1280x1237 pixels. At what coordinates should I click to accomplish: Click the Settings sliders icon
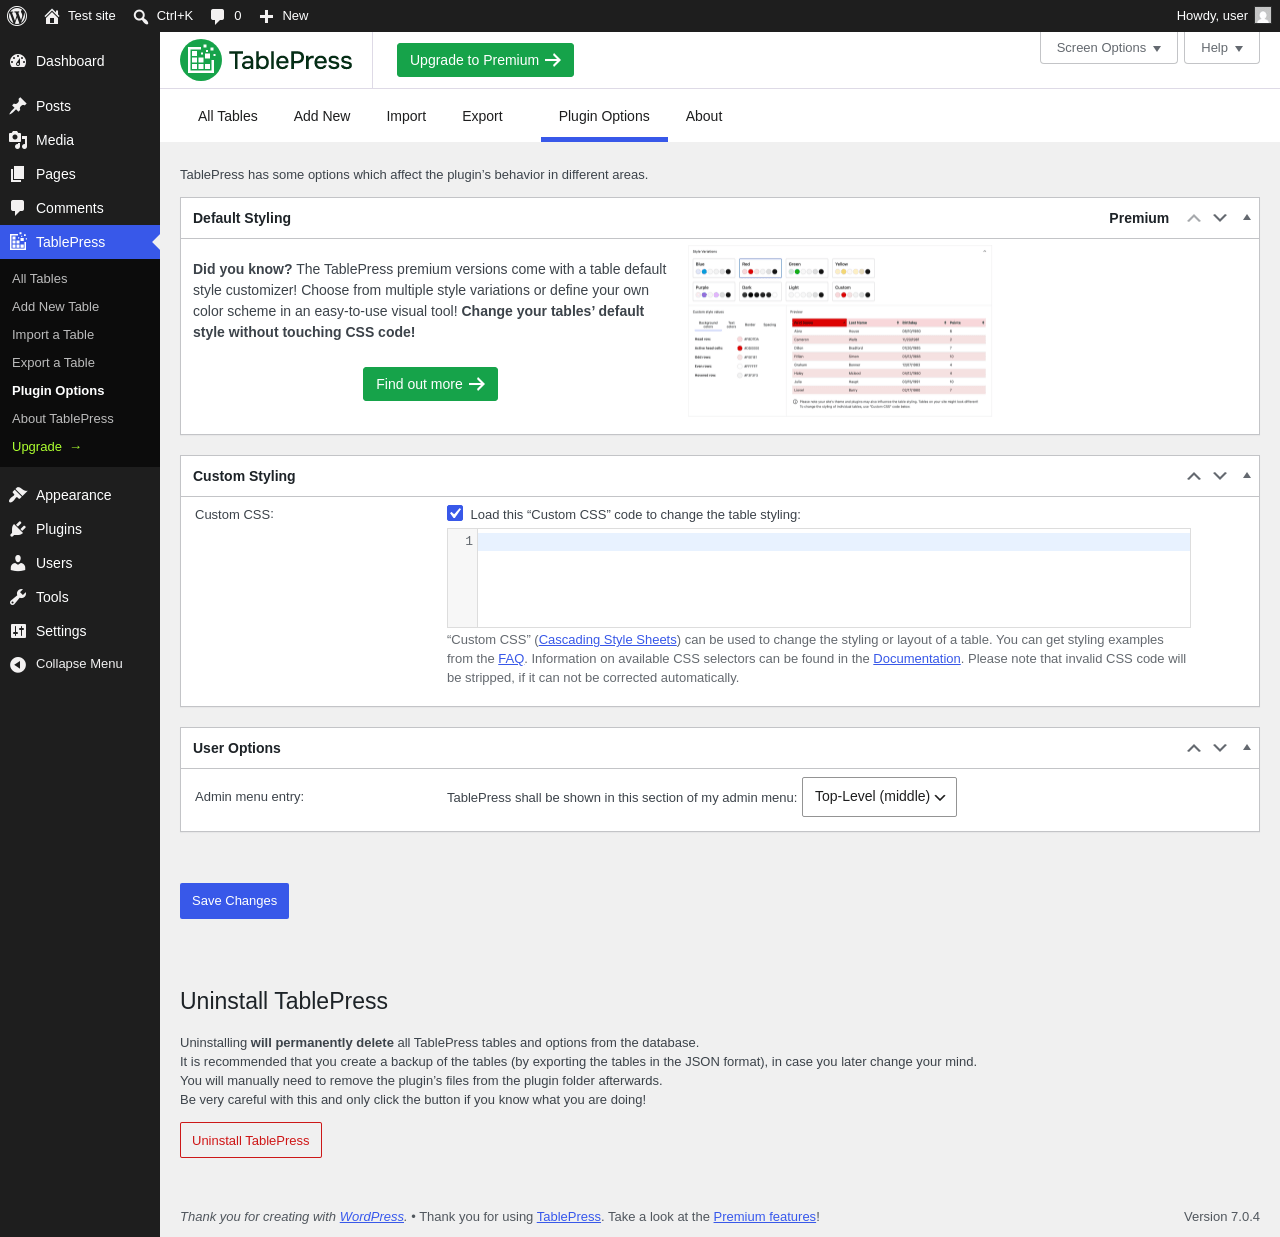click(x=18, y=631)
